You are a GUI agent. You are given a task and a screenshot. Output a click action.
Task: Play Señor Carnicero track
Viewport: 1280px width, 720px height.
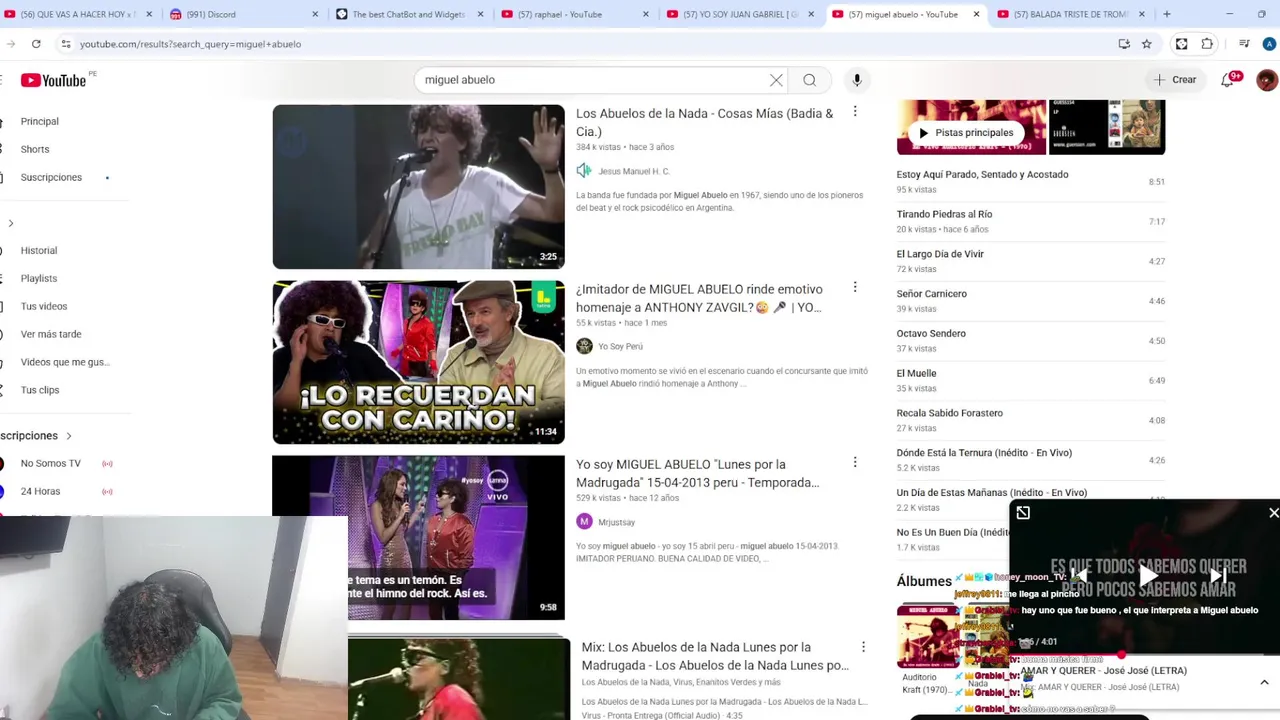pyautogui.click(x=1031, y=300)
